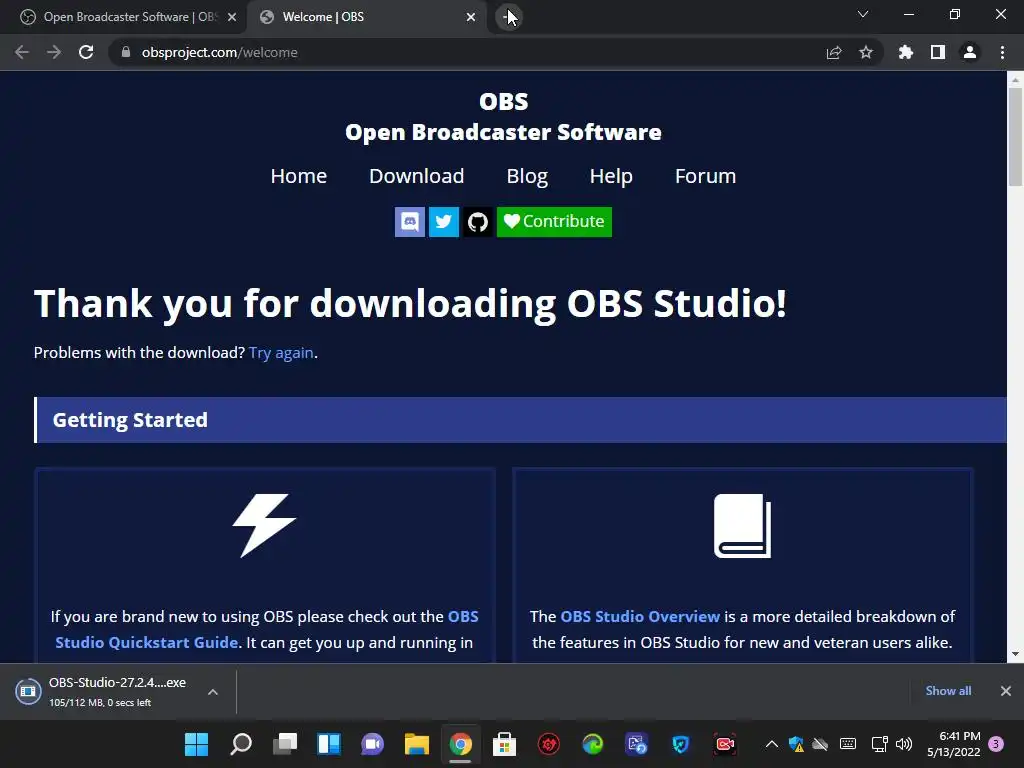
Task: View site info lock icon
Action: (126, 52)
